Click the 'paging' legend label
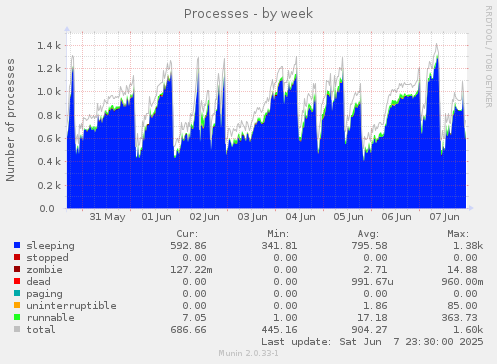This screenshot has width=497, height=364. pyautogui.click(x=45, y=294)
